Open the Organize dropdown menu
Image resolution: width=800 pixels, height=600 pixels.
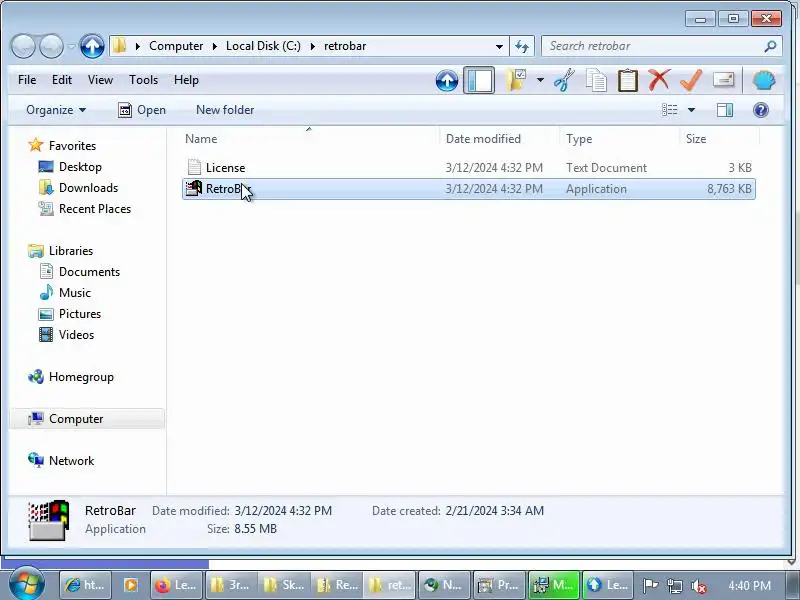click(56, 110)
